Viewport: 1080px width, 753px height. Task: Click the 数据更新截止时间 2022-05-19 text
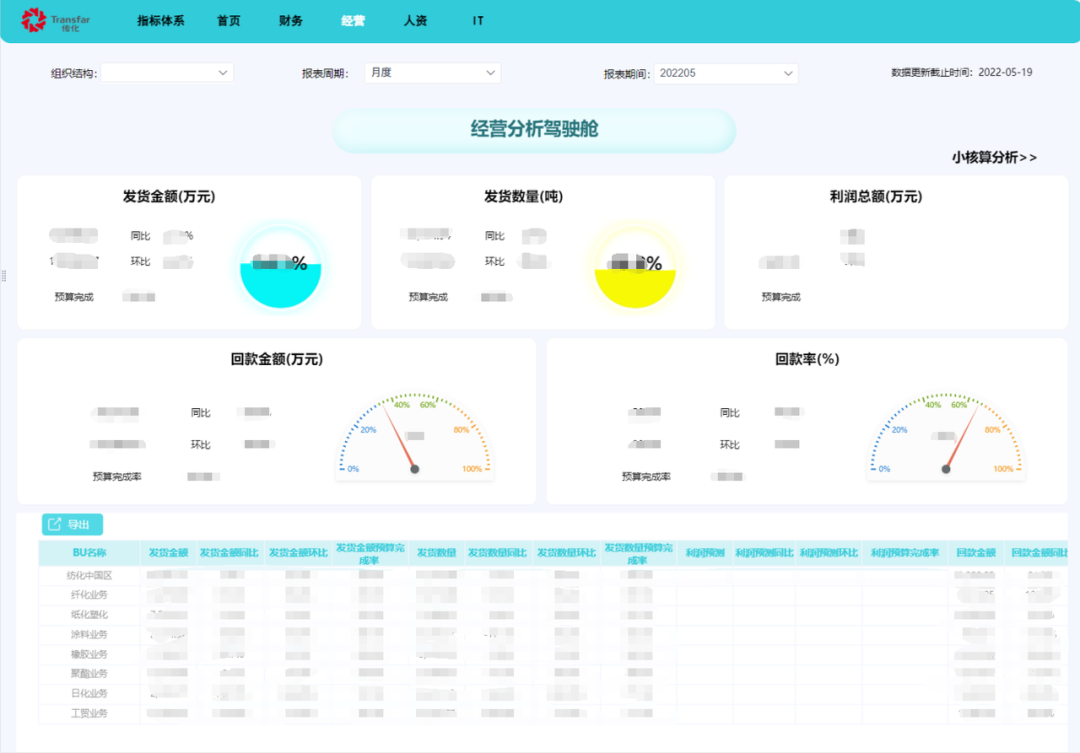coord(962,72)
